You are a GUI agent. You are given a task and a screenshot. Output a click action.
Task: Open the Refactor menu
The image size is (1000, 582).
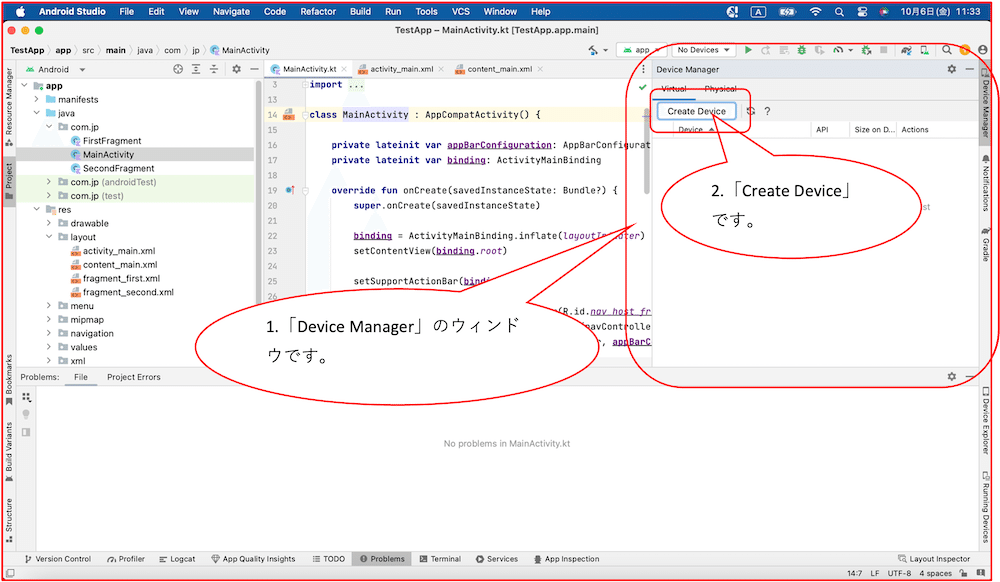[x=318, y=11]
